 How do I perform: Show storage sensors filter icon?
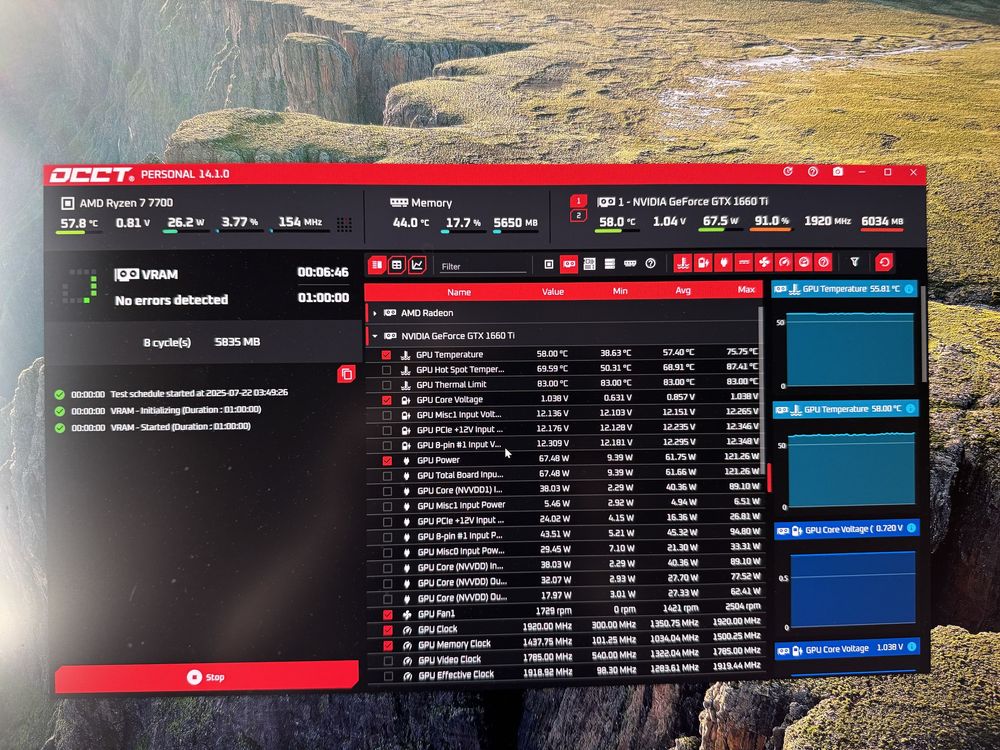click(x=610, y=264)
